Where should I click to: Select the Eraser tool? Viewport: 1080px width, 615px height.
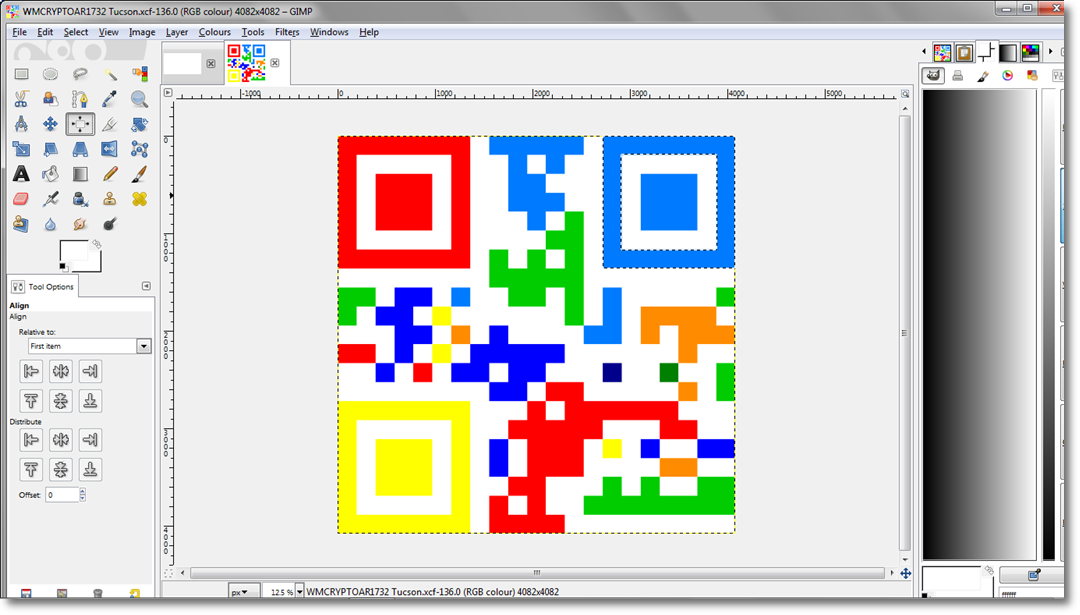pos(21,199)
